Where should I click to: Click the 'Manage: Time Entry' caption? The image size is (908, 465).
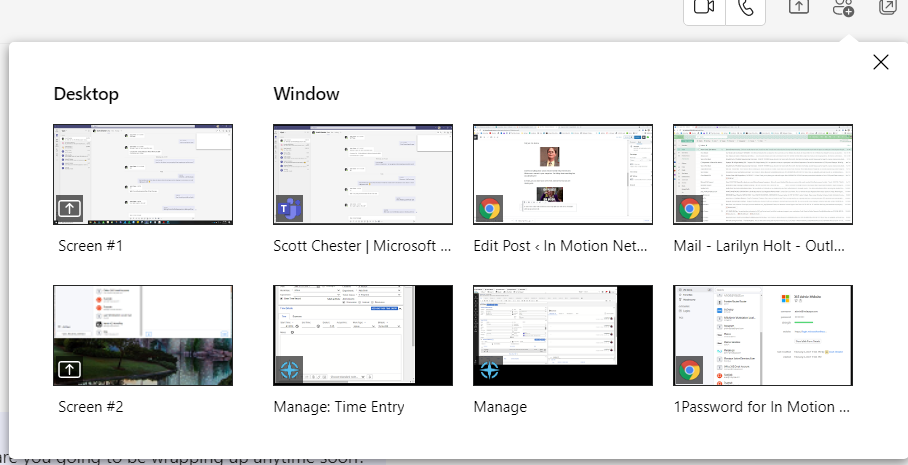click(339, 407)
